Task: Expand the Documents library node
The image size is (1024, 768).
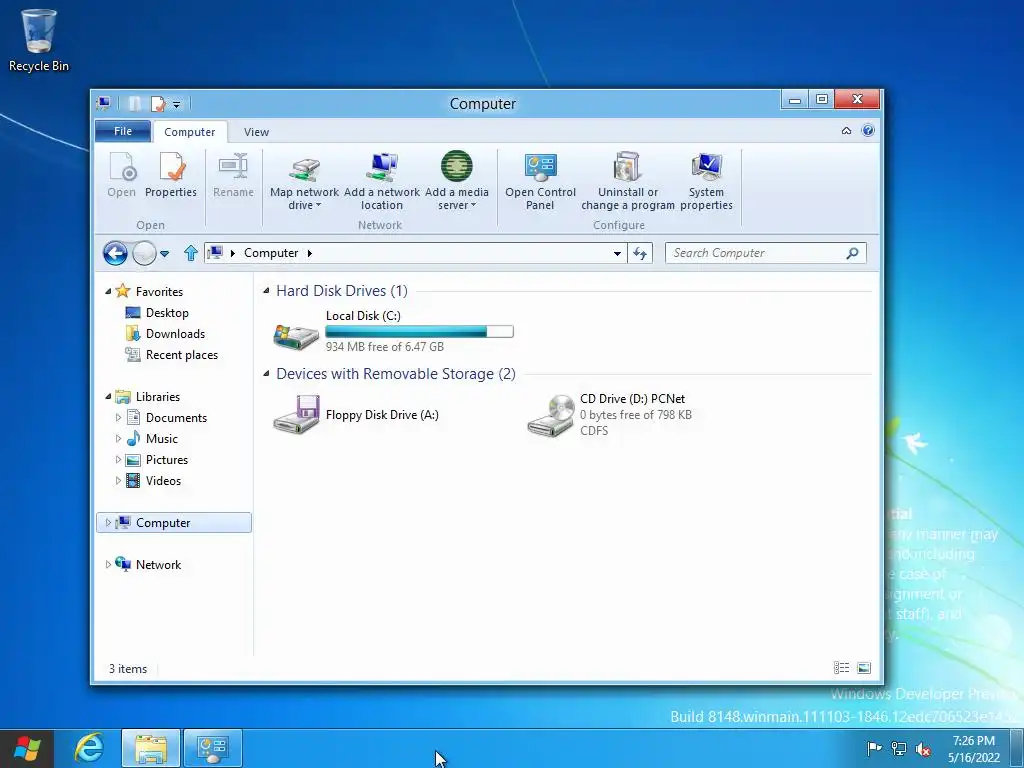Action: point(118,417)
